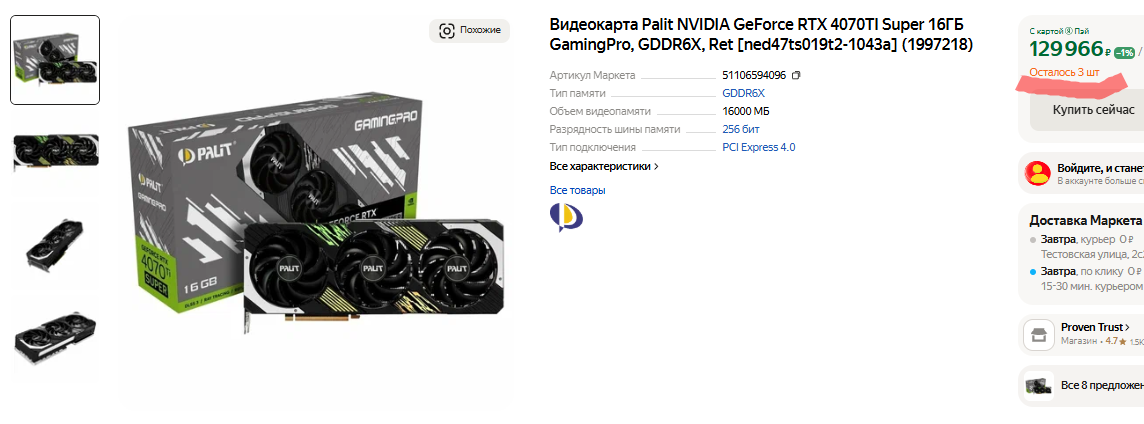Image resolution: width=1144 pixels, height=424 pixels.
Task: Open the Proven Trust seller page via its chevron
Action: [x=1128, y=328]
